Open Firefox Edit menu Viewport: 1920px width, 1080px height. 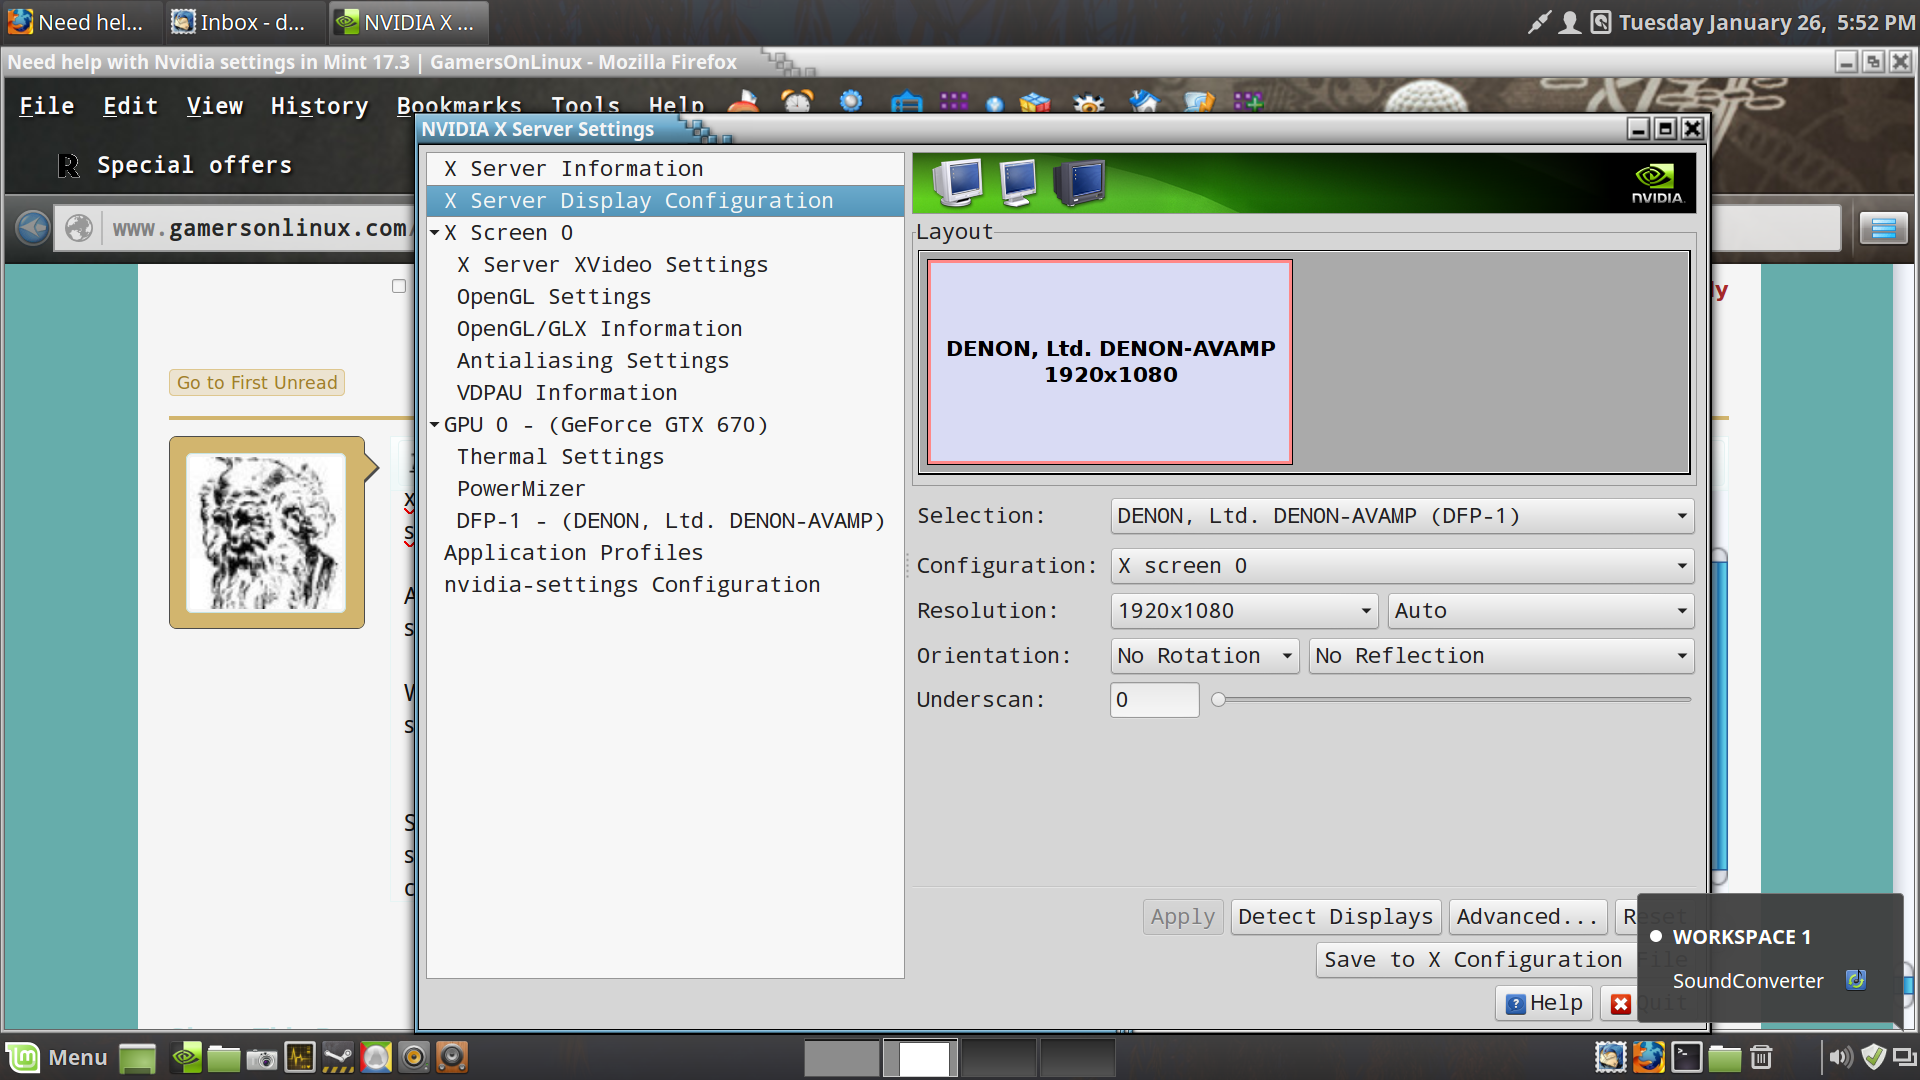coord(131,106)
